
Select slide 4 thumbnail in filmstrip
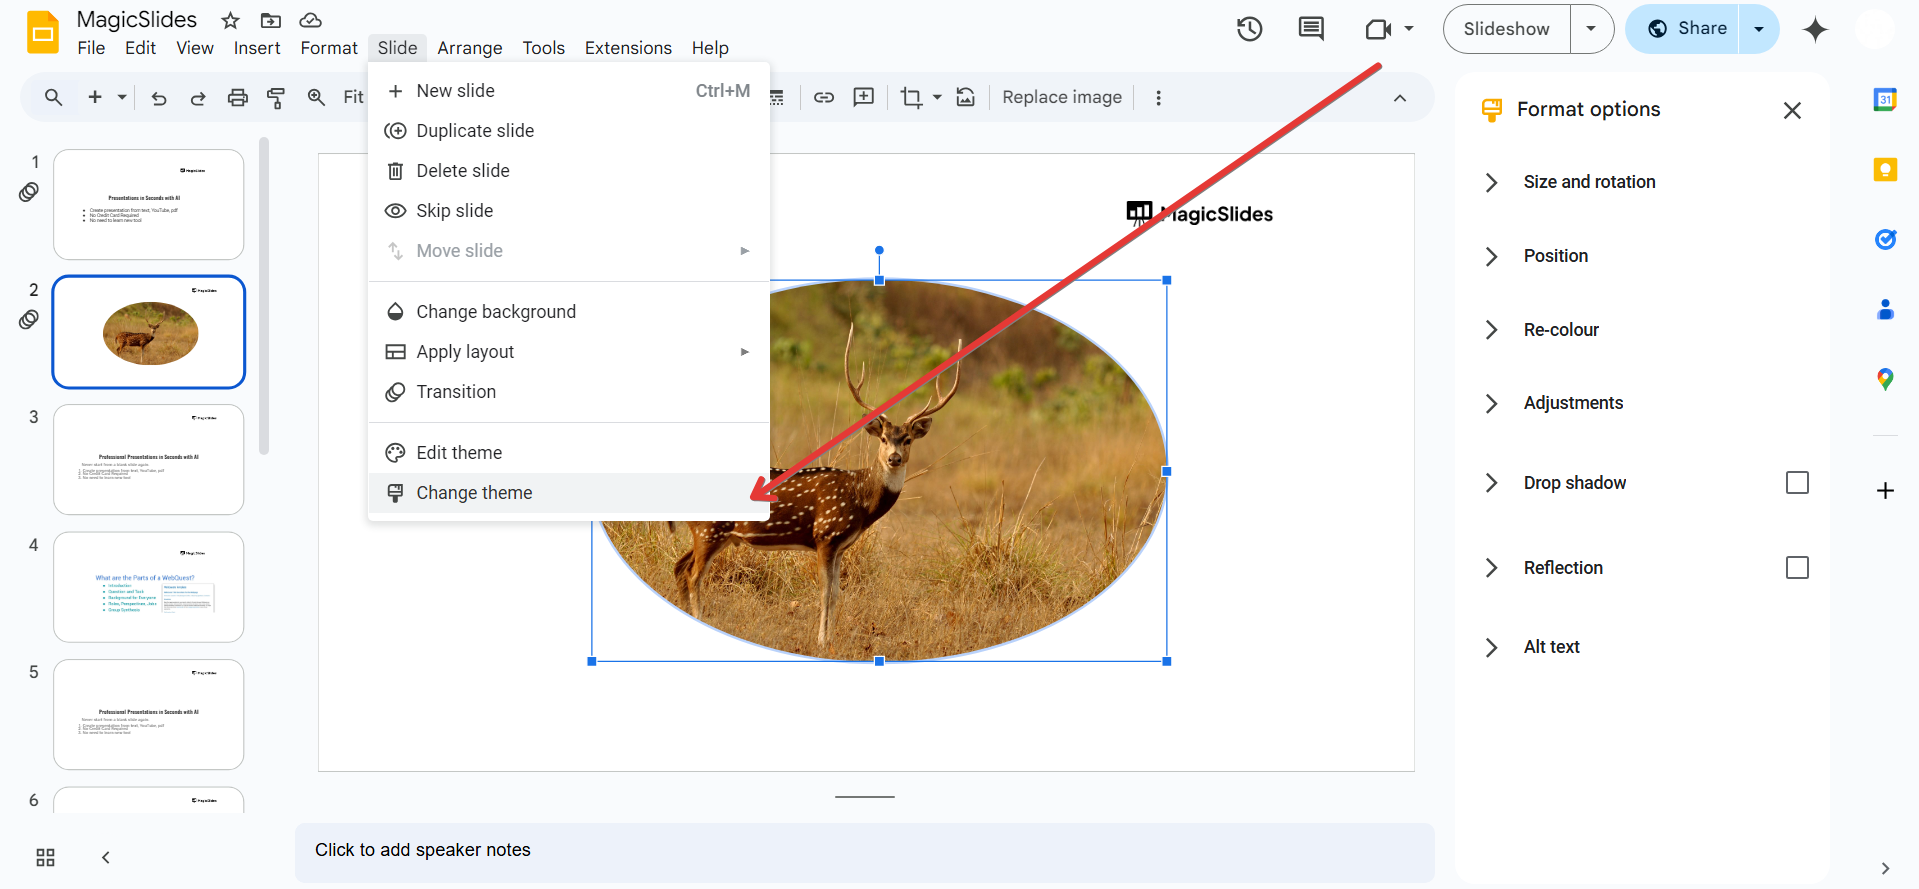[149, 587]
